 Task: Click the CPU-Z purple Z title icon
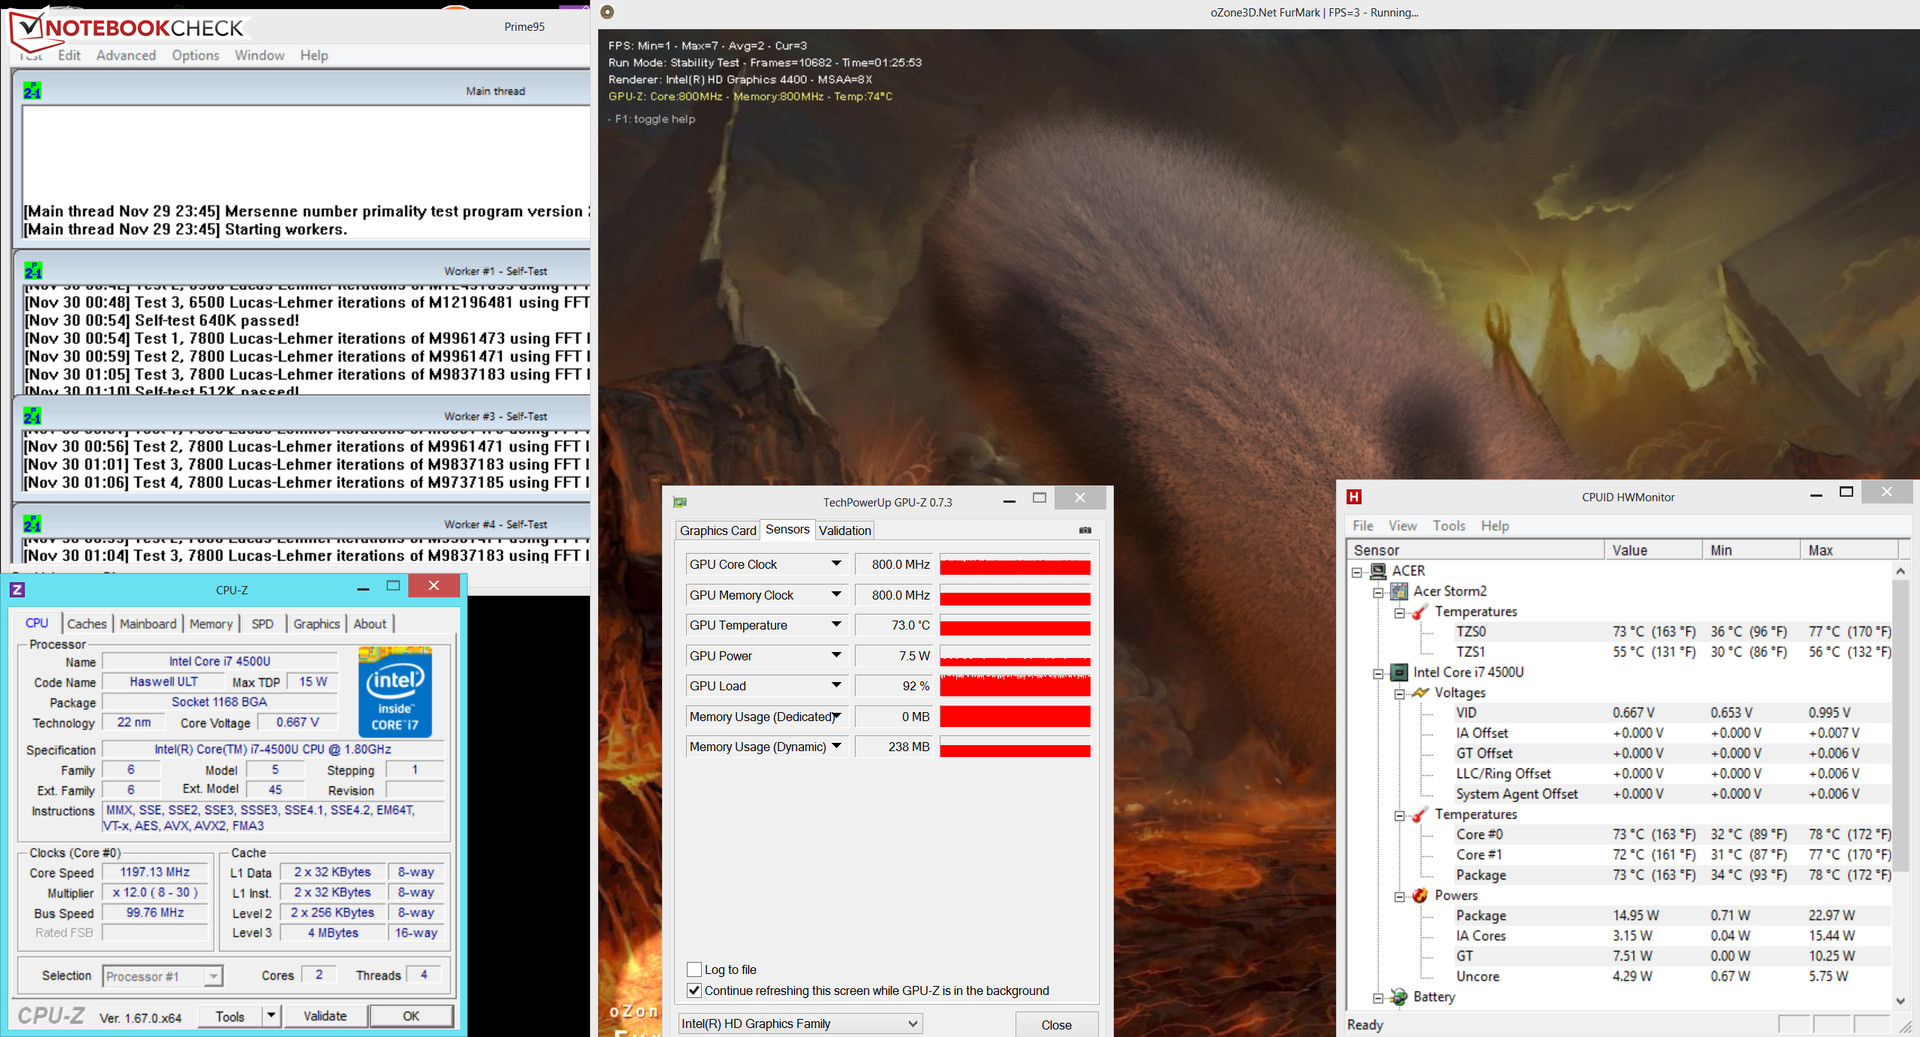(17, 590)
